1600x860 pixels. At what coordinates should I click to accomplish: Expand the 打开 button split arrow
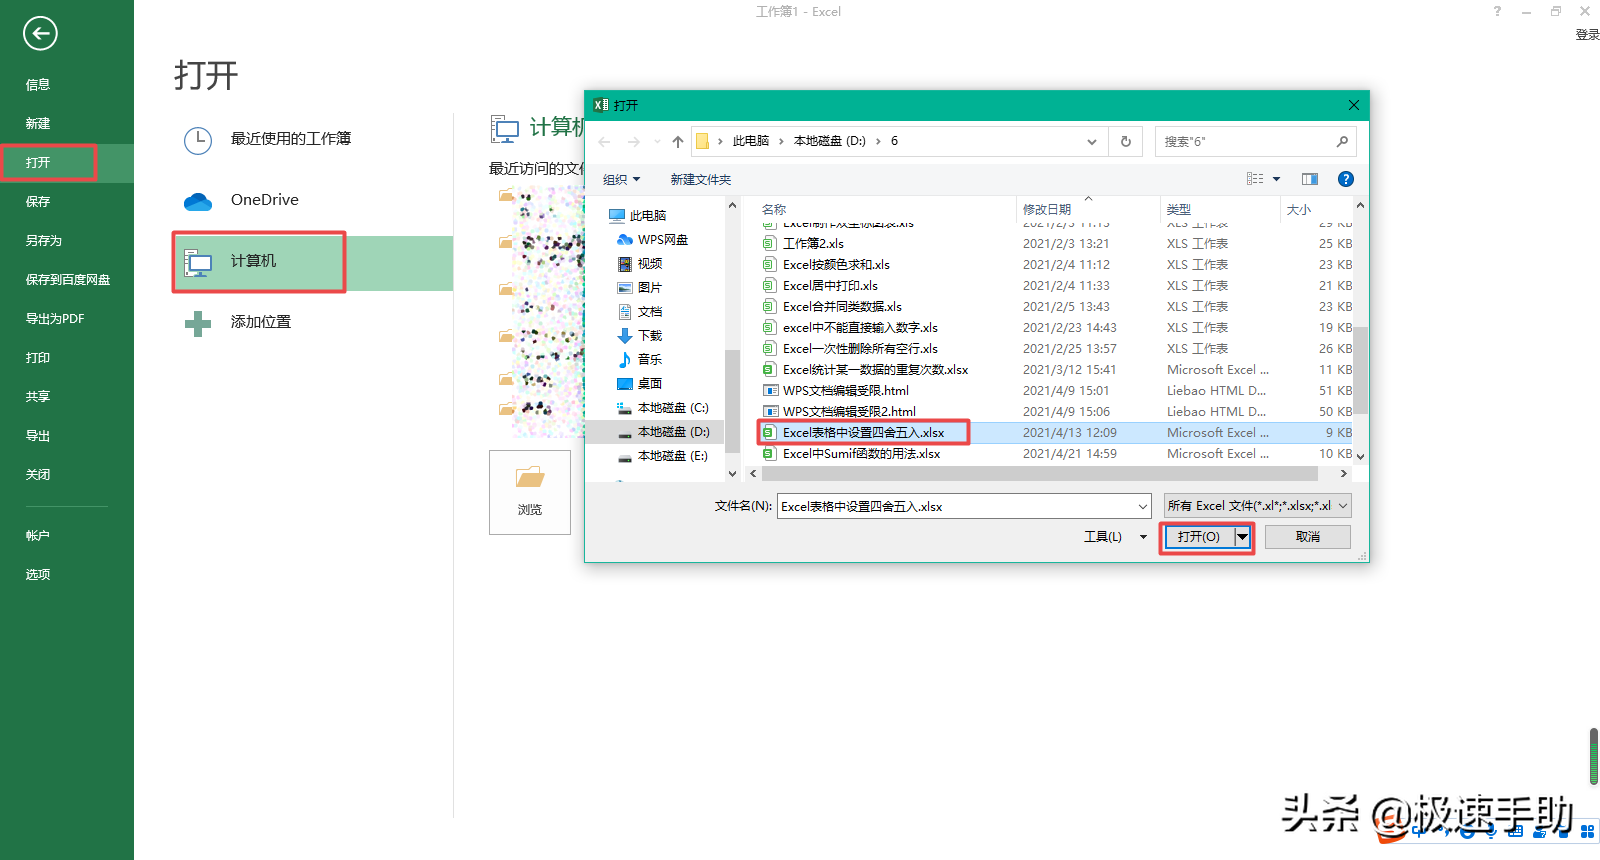(x=1242, y=538)
